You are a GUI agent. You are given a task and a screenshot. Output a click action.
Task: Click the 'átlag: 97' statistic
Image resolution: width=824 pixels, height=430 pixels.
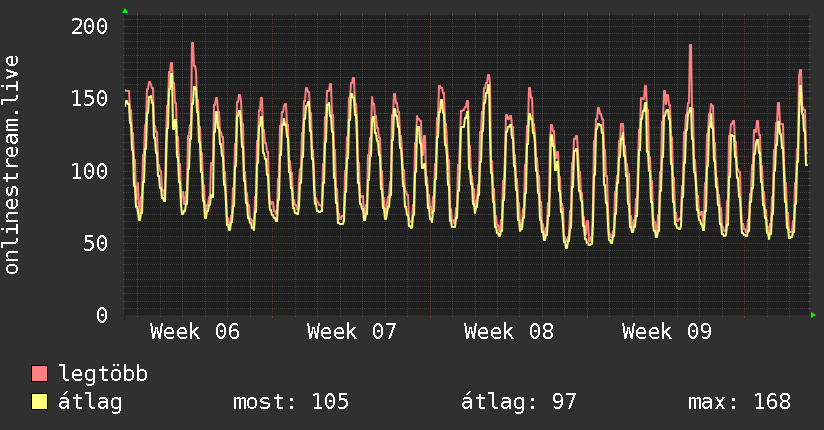tap(519, 402)
